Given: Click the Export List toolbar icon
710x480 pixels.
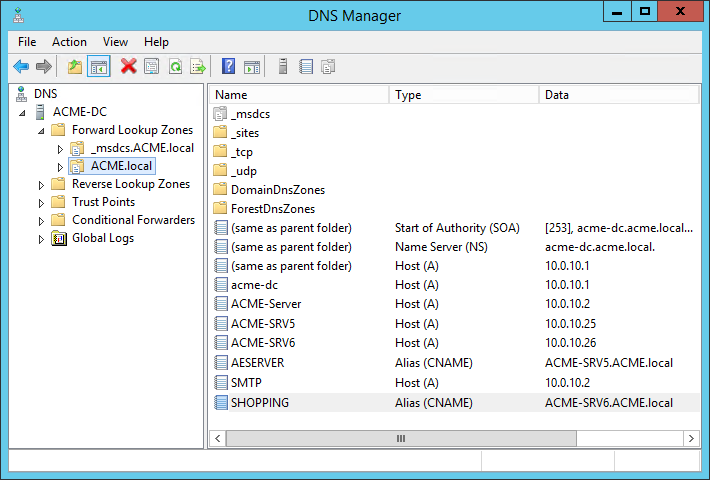Looking at the screenshot, I should click(x=198, y=67).
